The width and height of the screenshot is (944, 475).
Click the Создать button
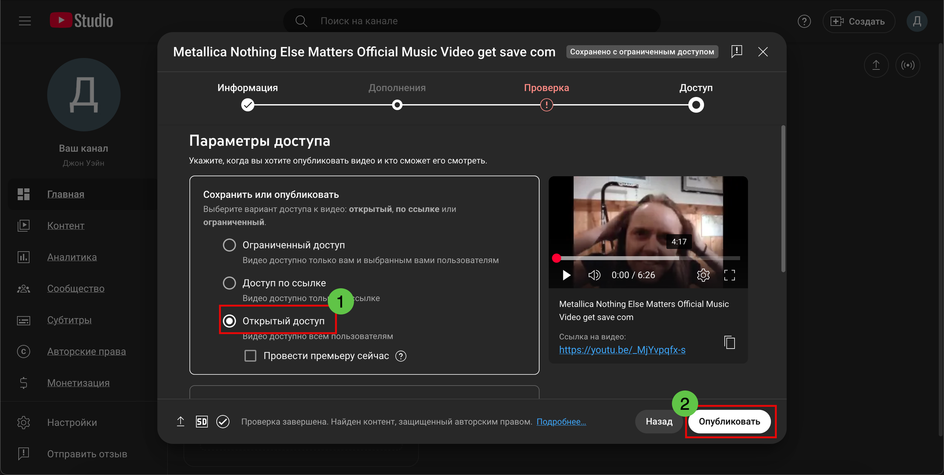coord(859,21)
